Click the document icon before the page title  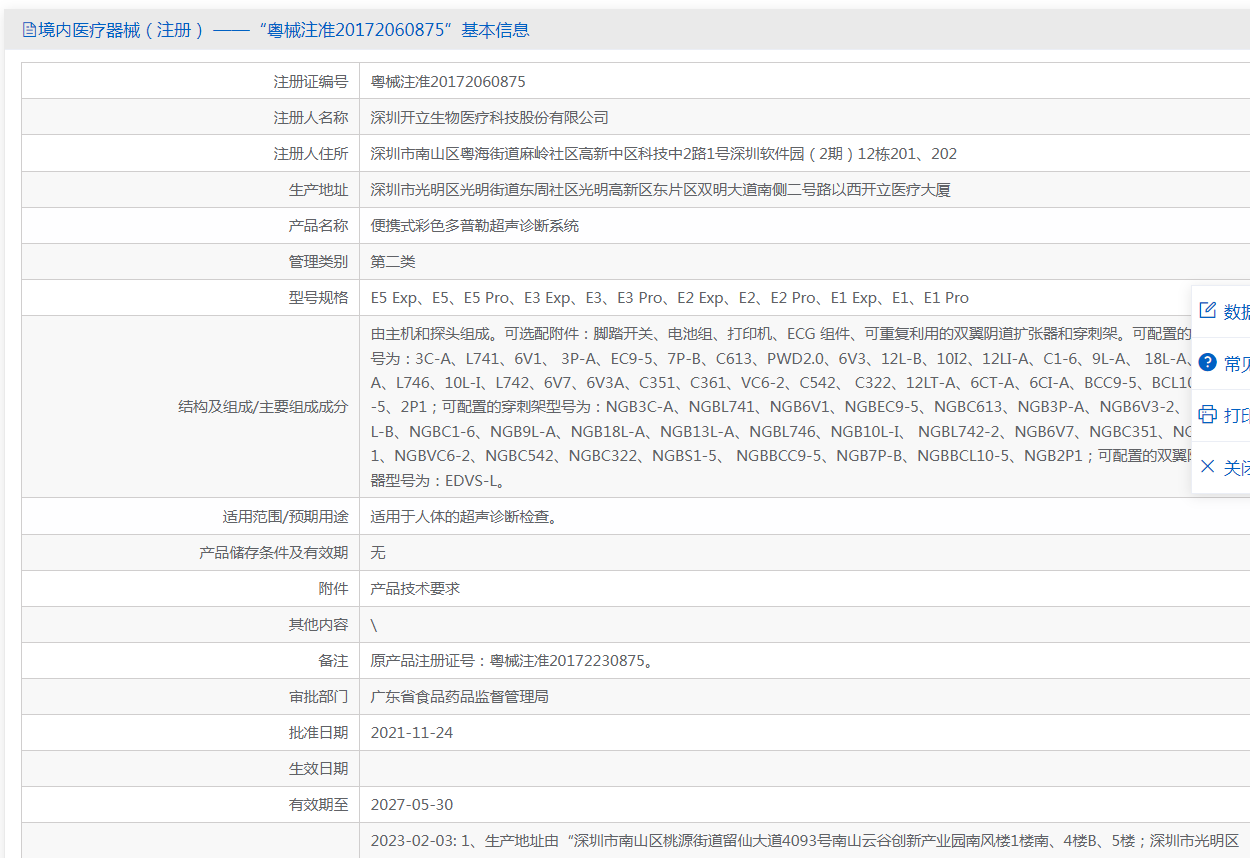(29, 30)
